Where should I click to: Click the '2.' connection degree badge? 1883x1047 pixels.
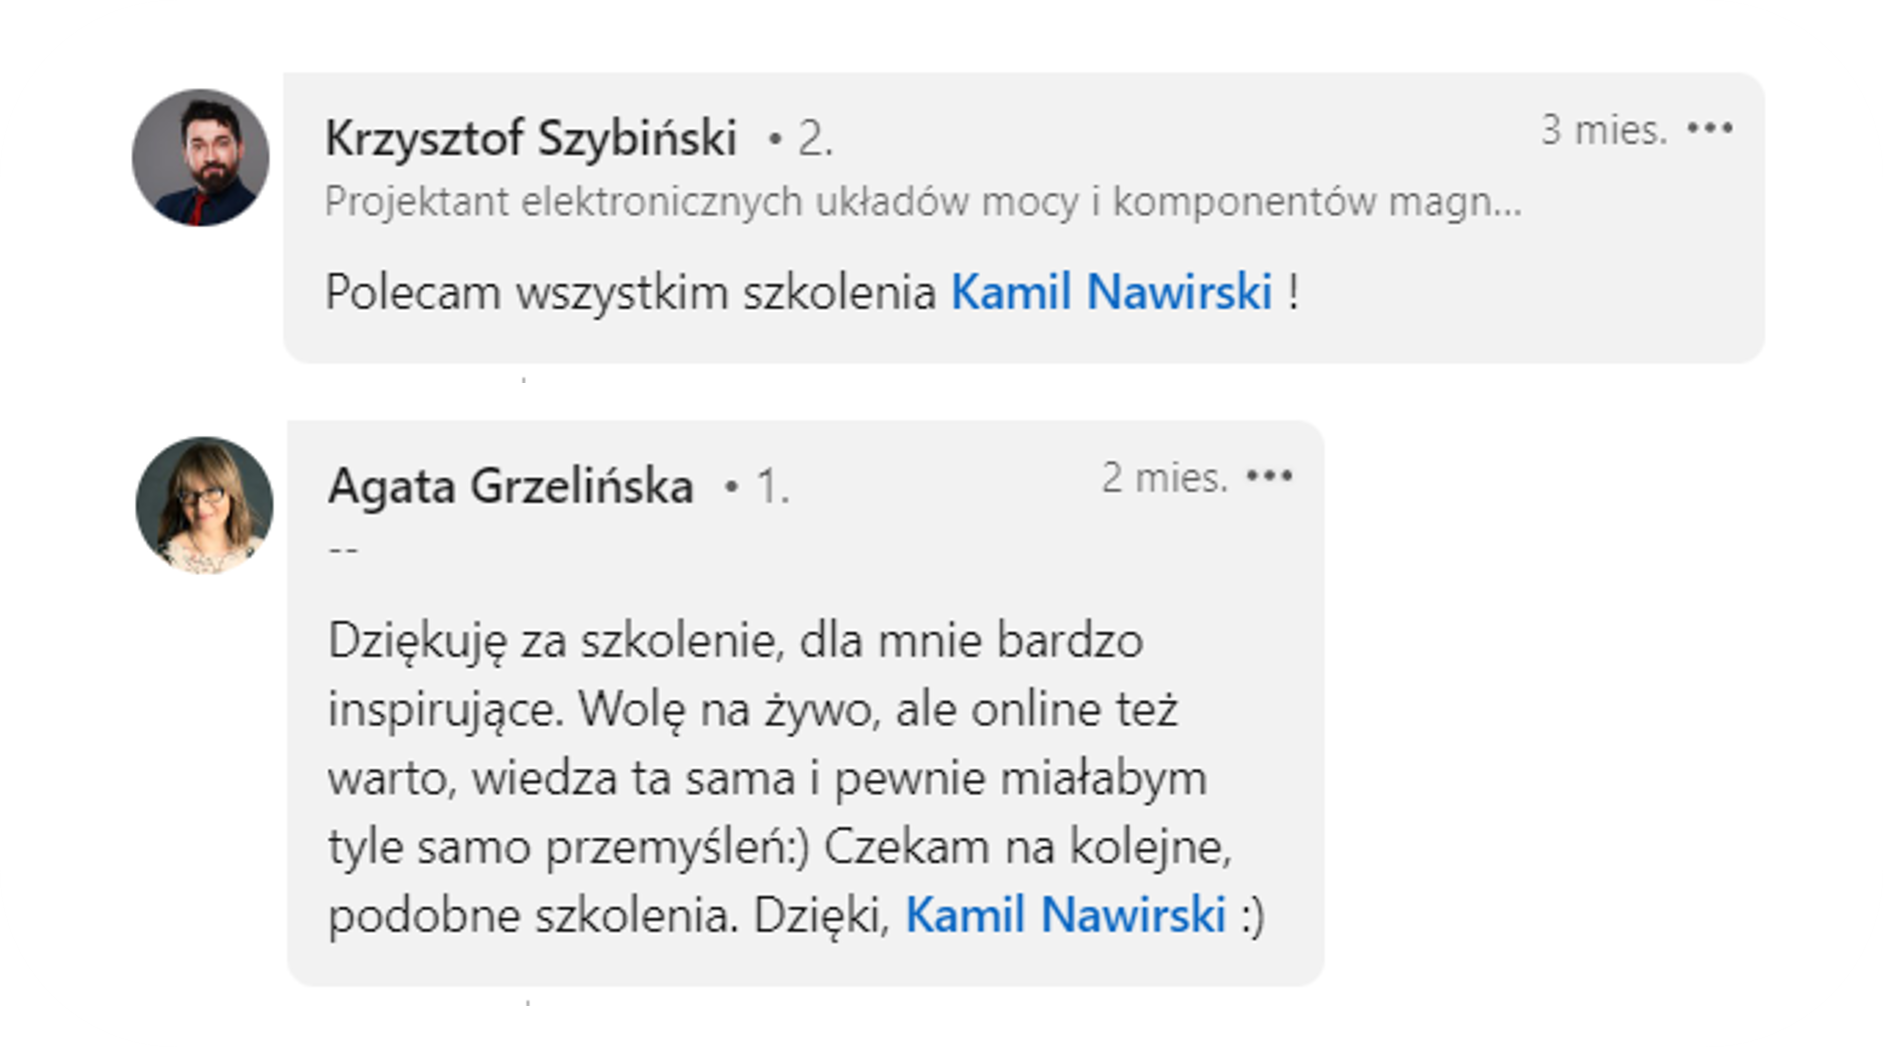pos(814,139)
